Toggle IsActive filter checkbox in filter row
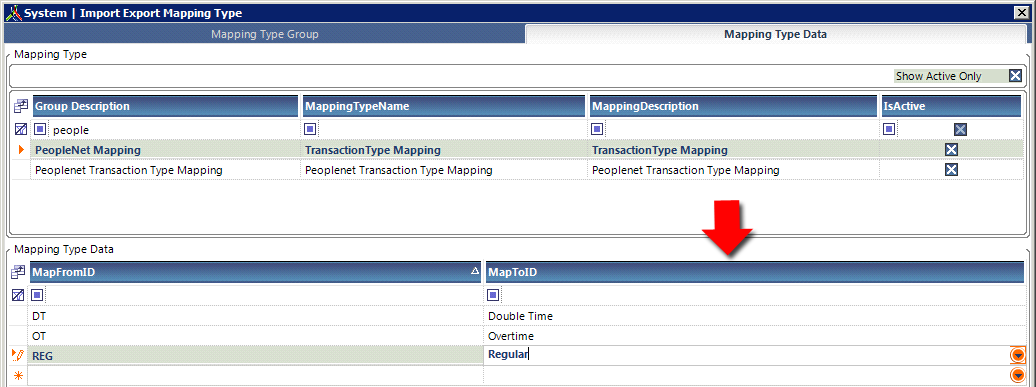Viewport: 1036px width, 387px height. tap(960, 129)
